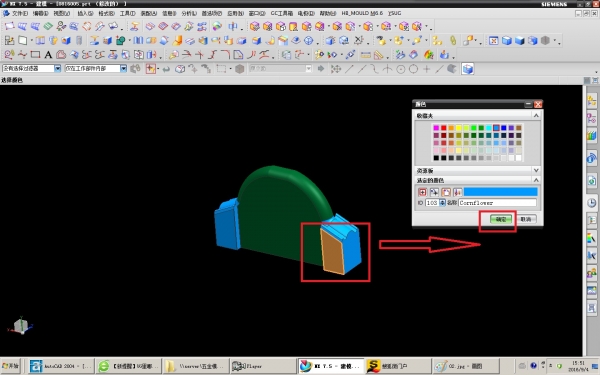Screen dimensions: 600x375
Task: Open the selection scope 'work part' dropdown
Action: (x=96, y=68)
